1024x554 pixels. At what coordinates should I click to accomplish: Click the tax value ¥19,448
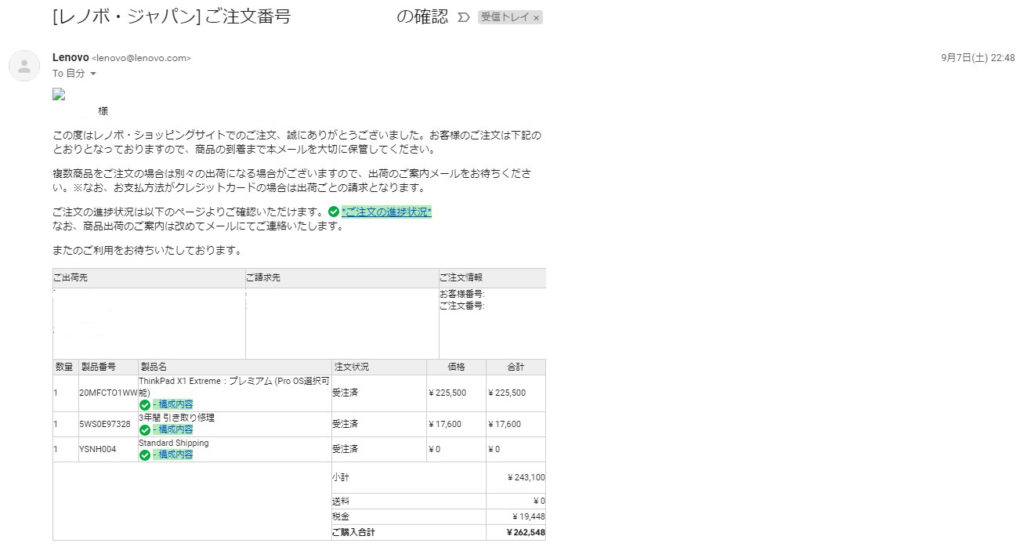[x=529, y=516]
